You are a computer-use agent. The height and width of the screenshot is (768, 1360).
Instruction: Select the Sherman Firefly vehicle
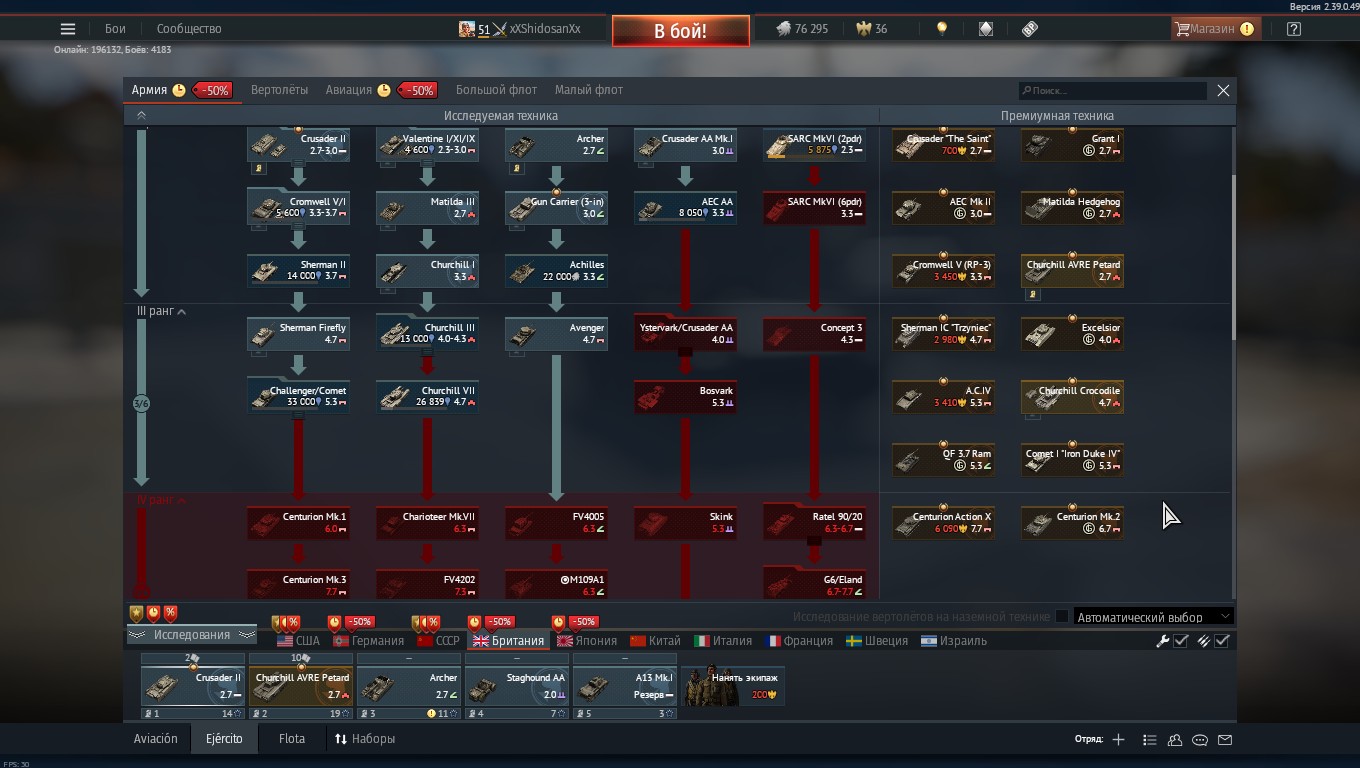[298, 334]
